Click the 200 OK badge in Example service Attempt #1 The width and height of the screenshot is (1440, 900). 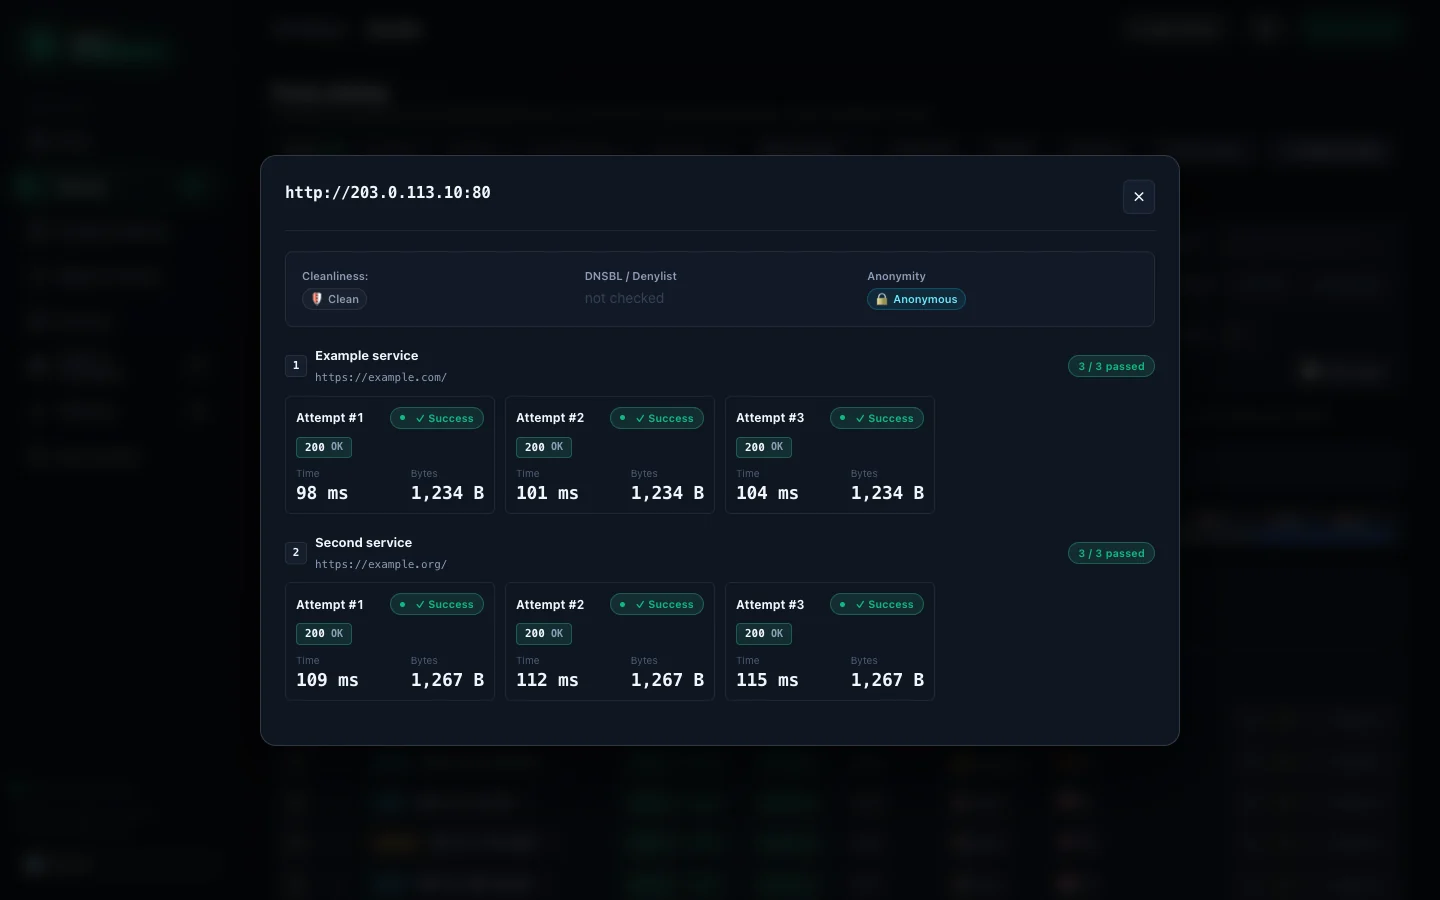pos(324,447)
